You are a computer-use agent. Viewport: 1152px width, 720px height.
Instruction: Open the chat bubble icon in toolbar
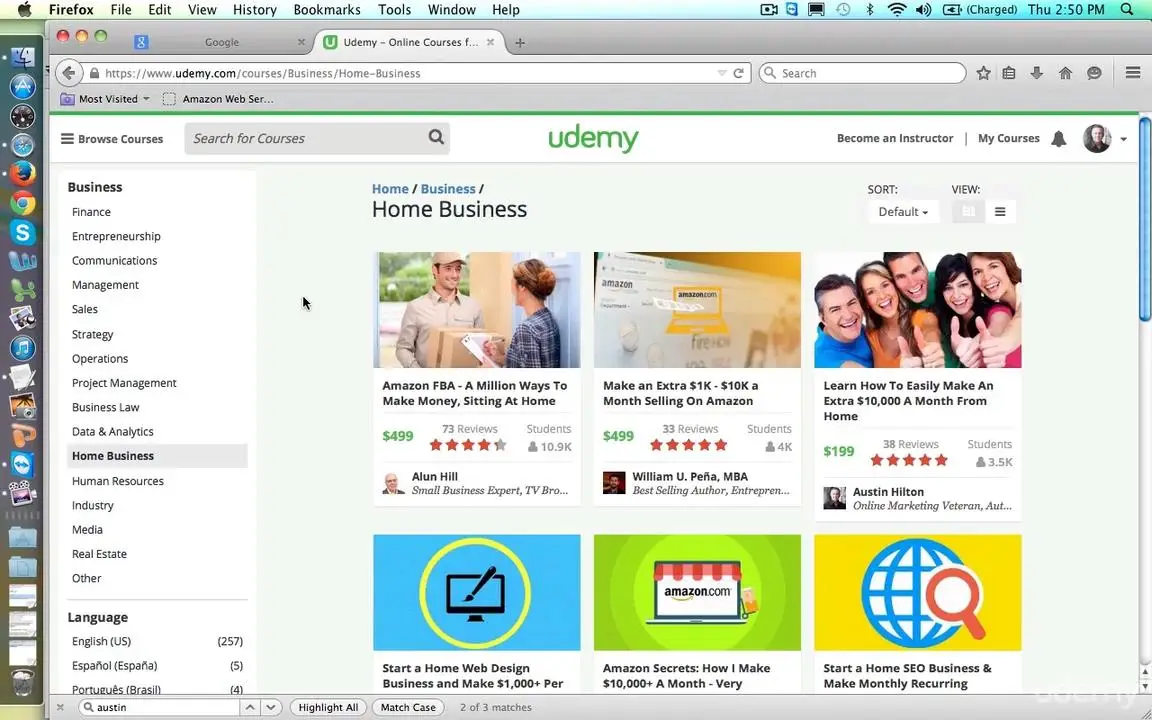[1094, 73]
